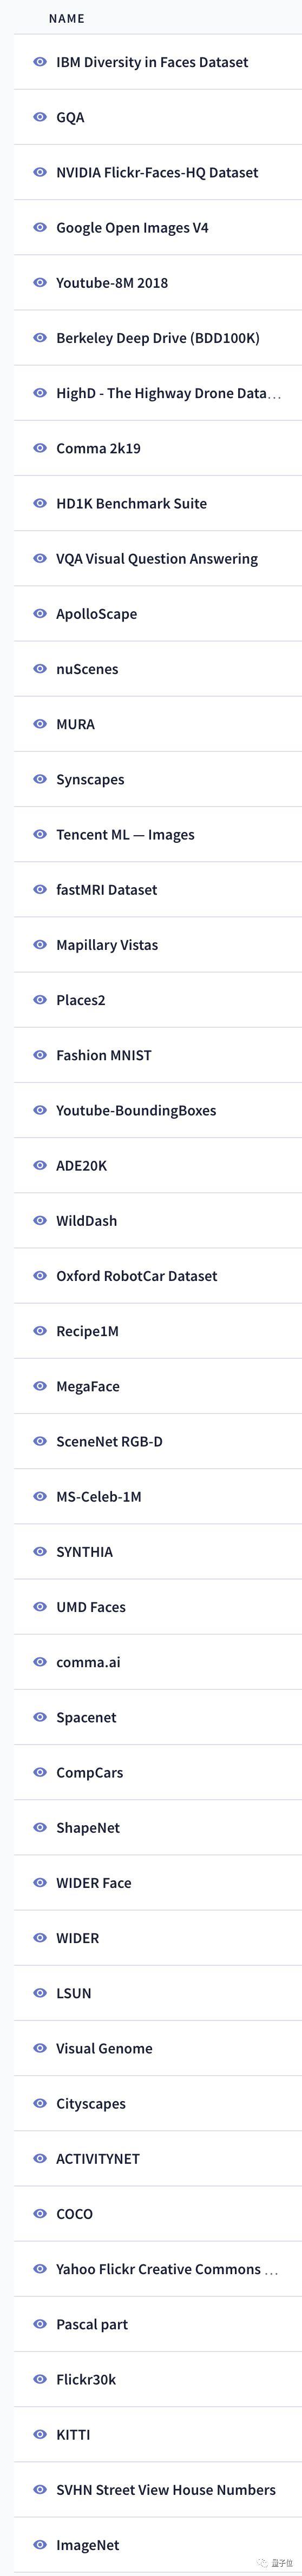The width and height of the screenshot is (302, 2576).
Task: Sort by the NAME column header
Action: click(x=67, y=19)
